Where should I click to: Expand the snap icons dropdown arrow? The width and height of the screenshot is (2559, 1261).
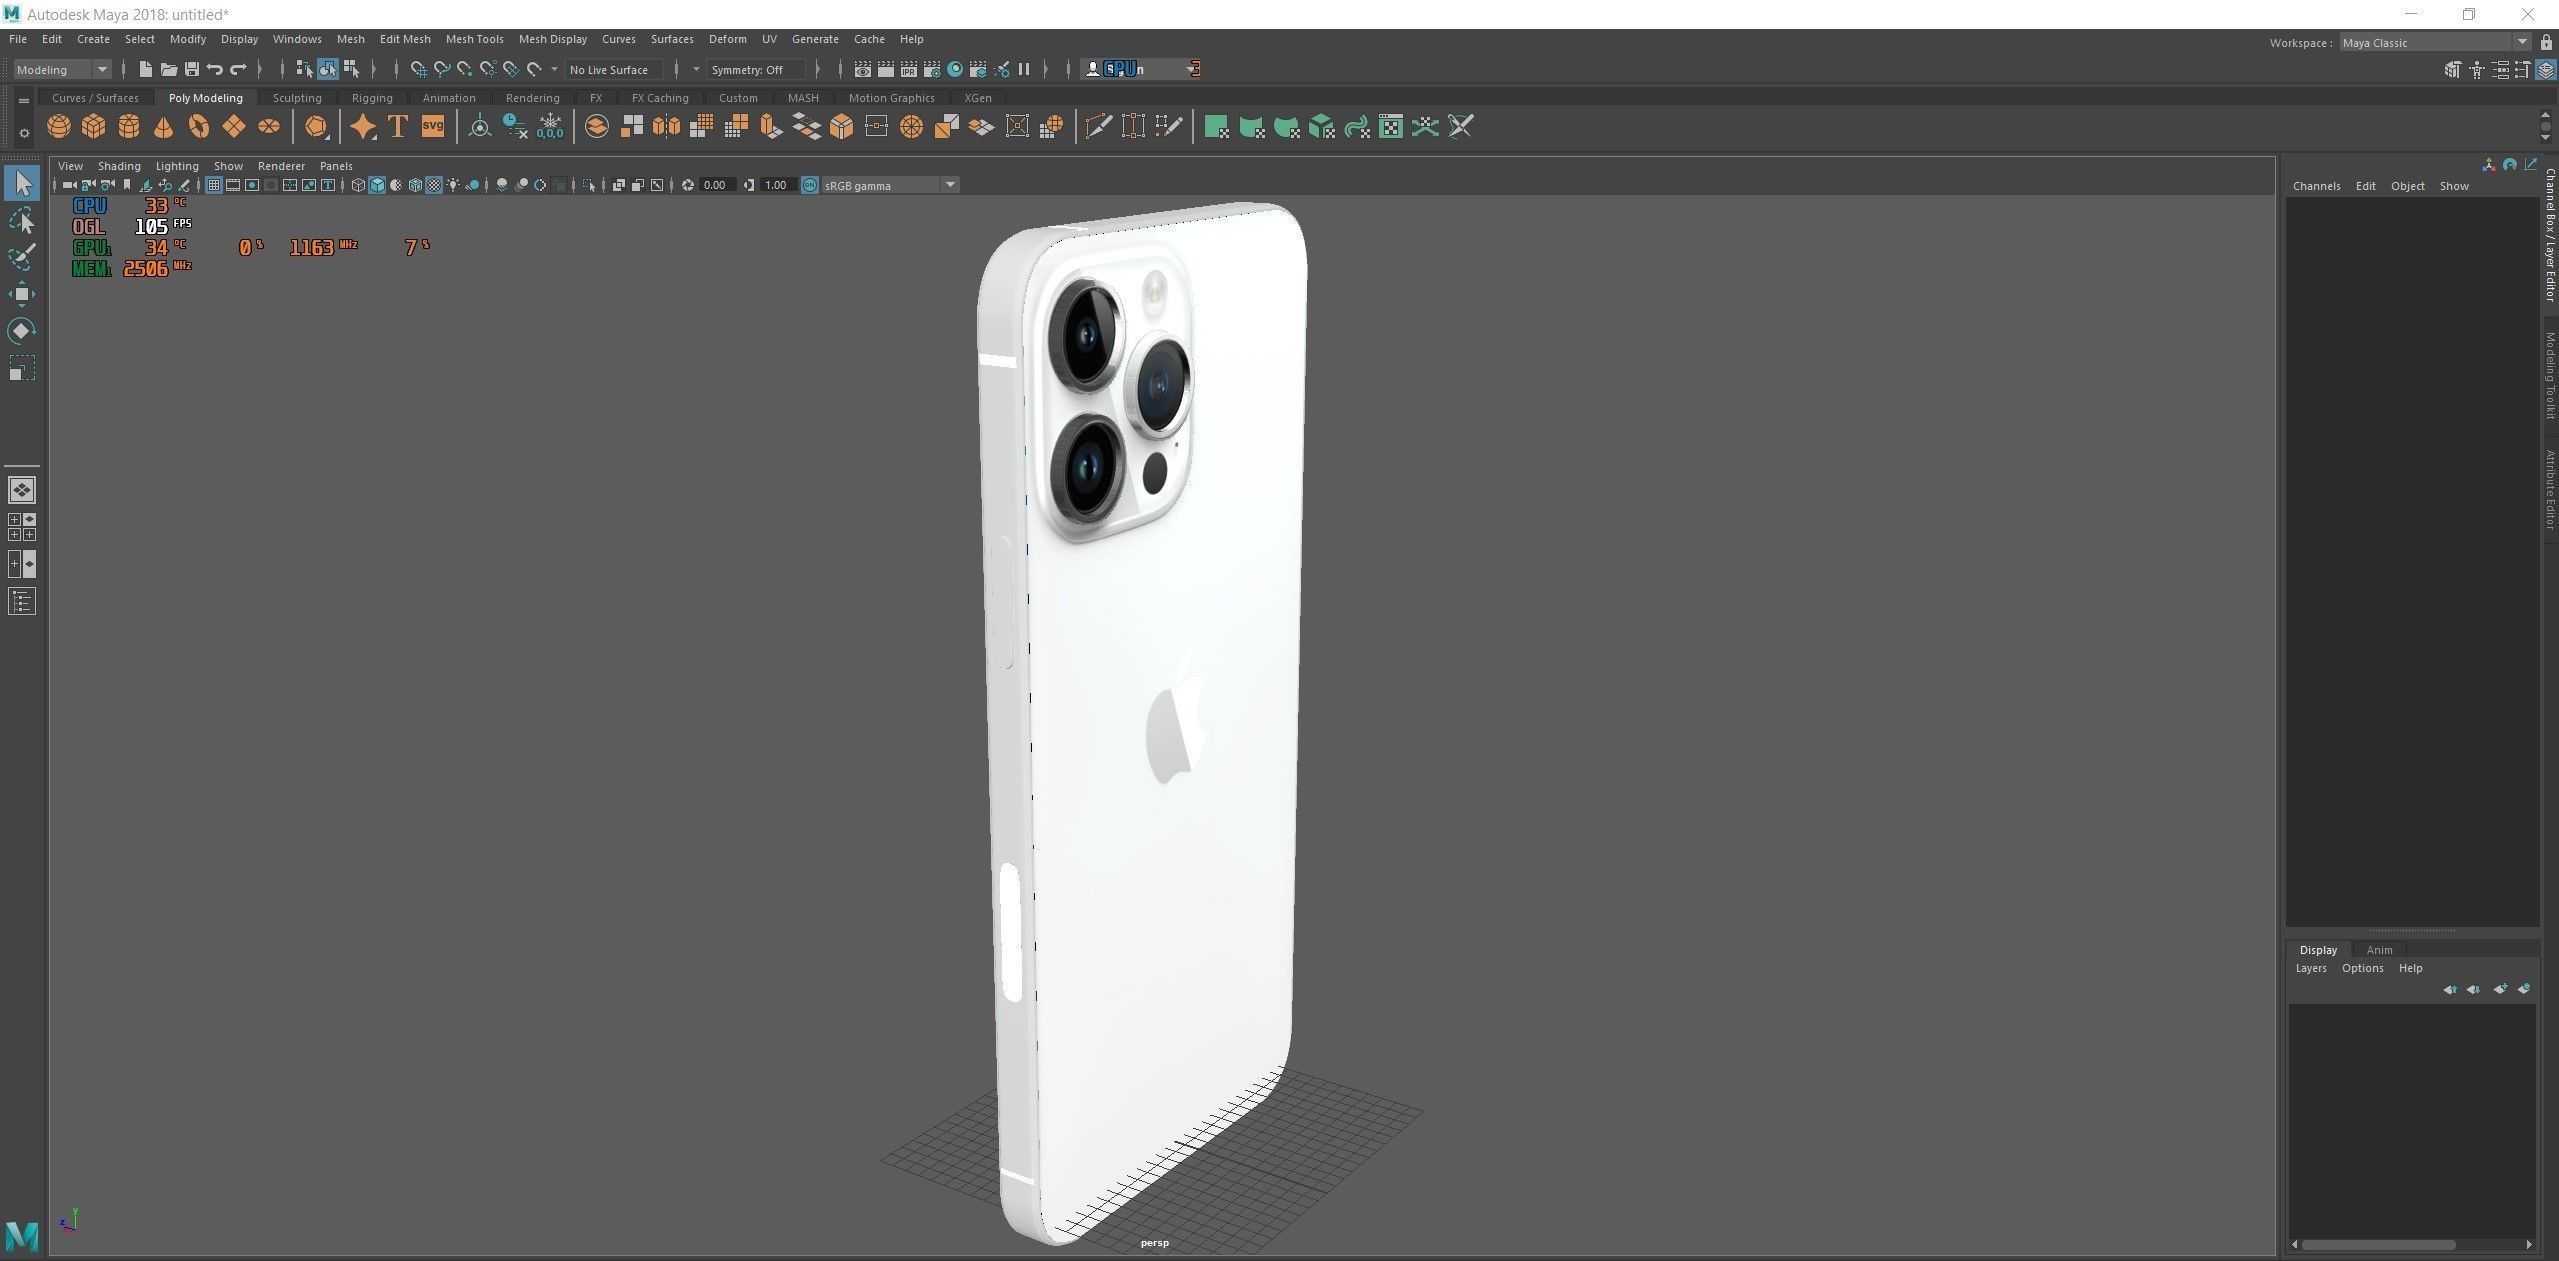555,69
